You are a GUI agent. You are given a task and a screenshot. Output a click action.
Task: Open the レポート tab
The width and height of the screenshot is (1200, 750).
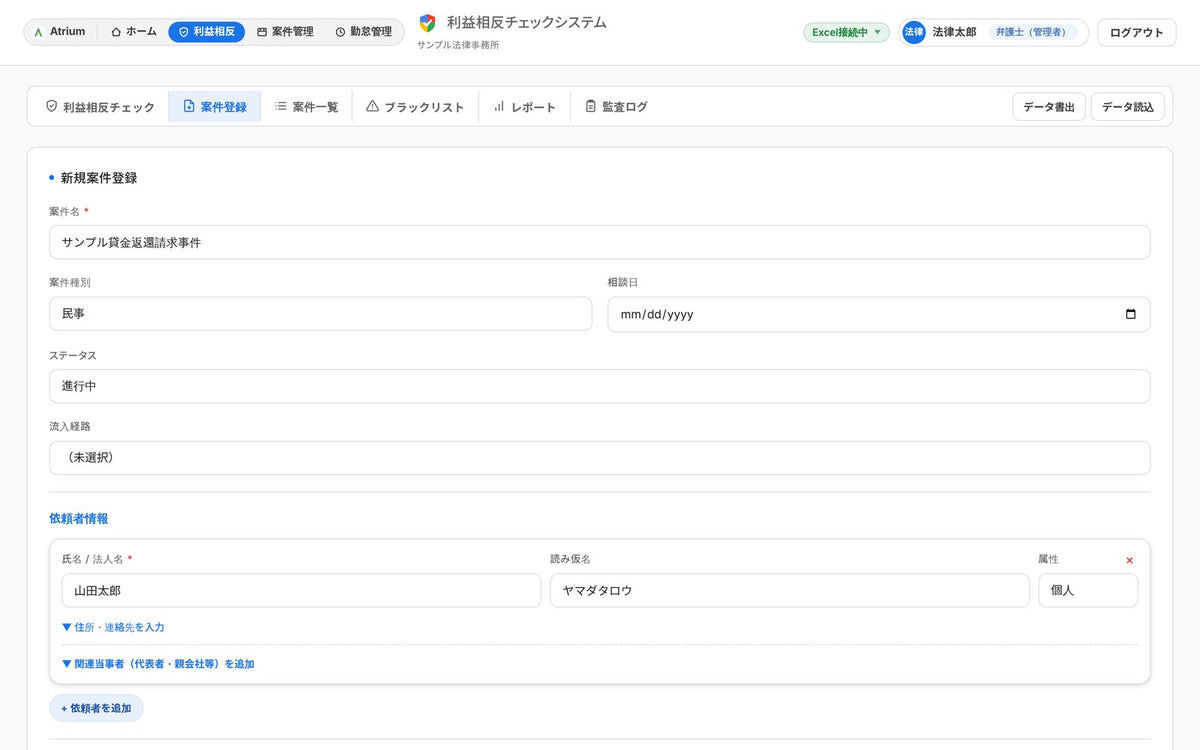(x=525, y=107)
